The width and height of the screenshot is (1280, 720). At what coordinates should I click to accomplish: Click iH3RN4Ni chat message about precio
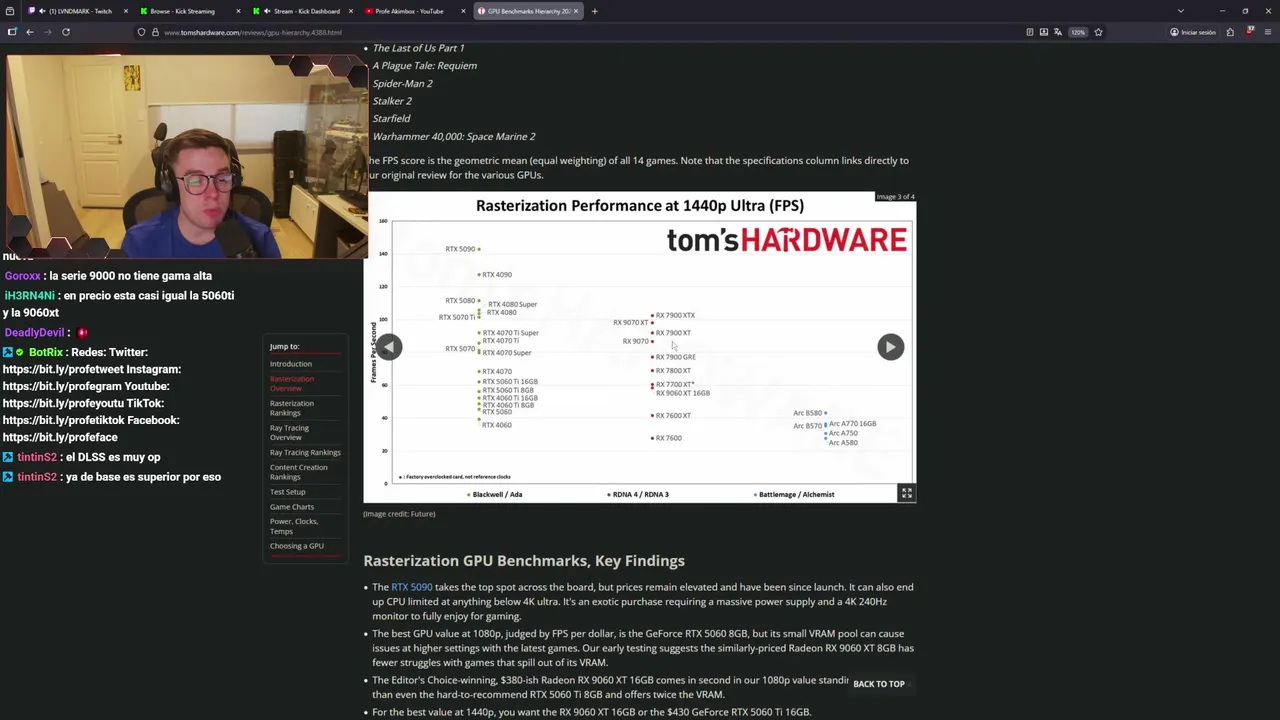click(119, 304)
